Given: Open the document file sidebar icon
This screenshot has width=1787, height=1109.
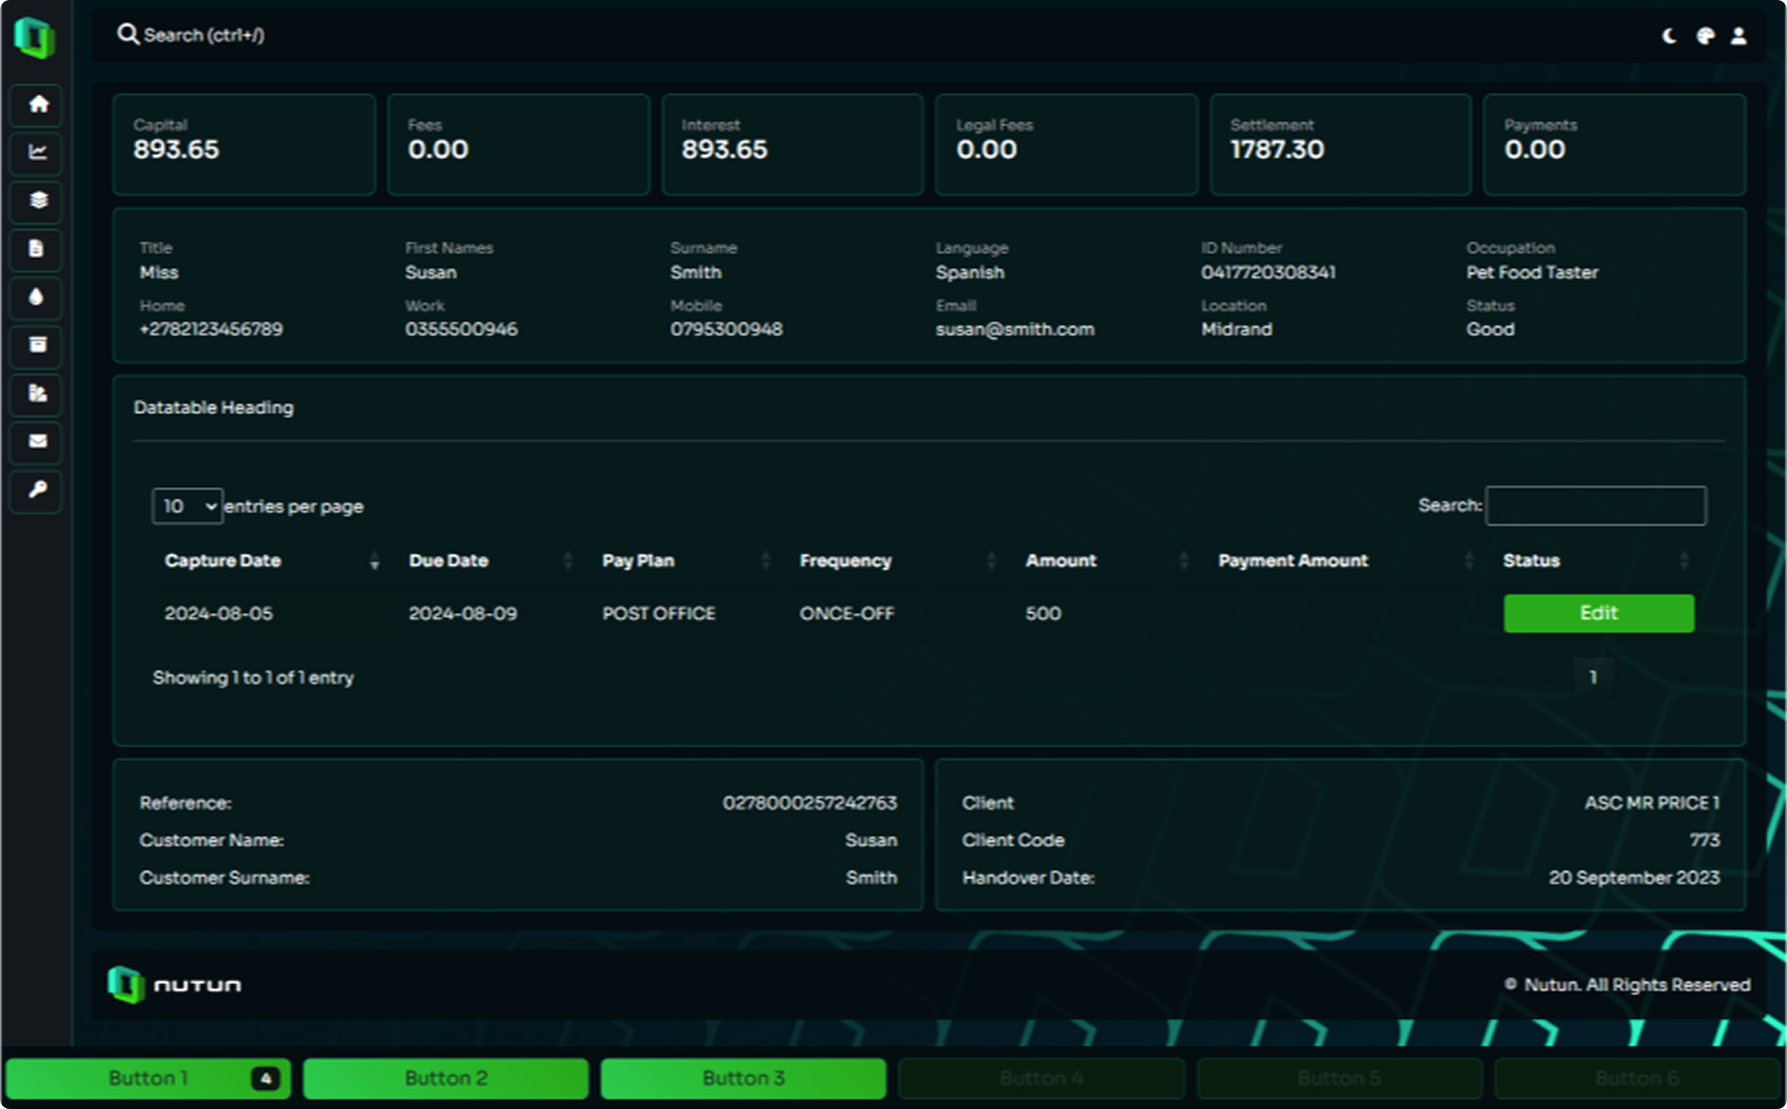Looking at the screenshot, I should [38, 249].
